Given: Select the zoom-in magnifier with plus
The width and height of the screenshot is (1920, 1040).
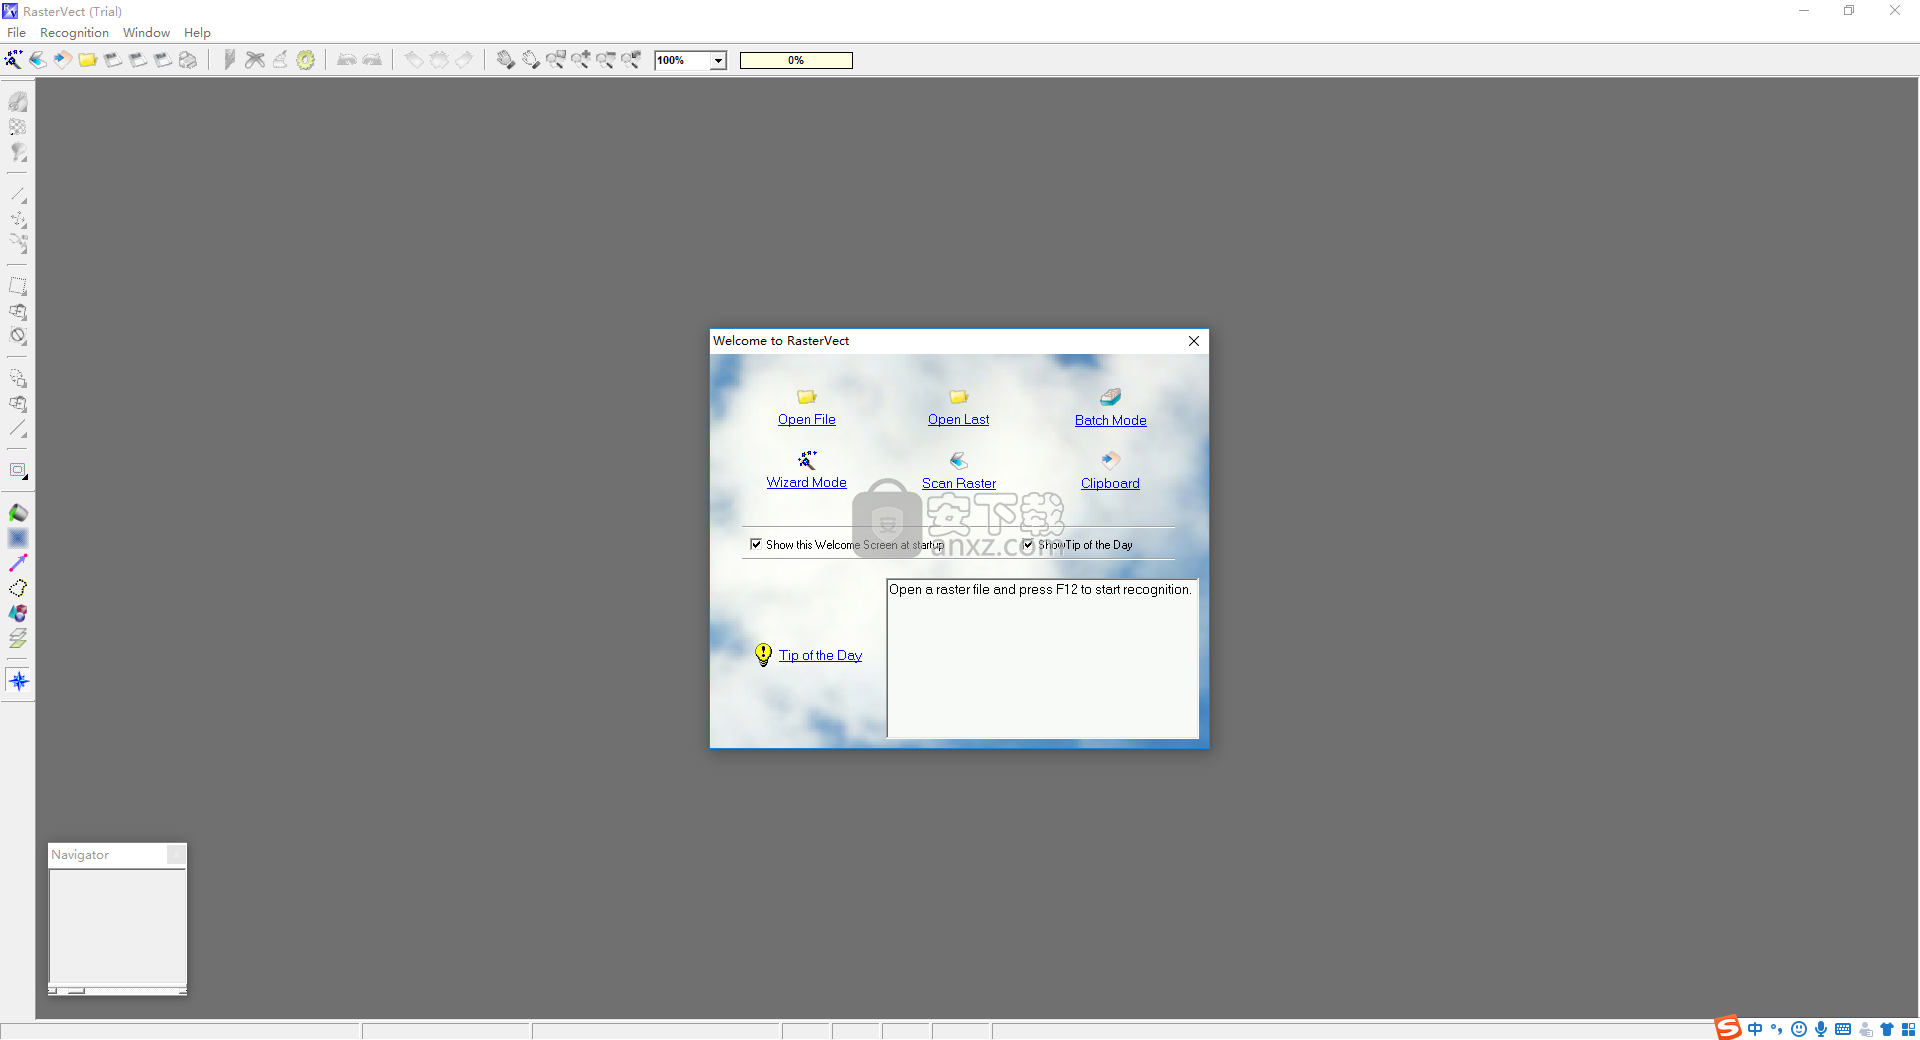Looking at the screenshot, I should tap(581, 60).
